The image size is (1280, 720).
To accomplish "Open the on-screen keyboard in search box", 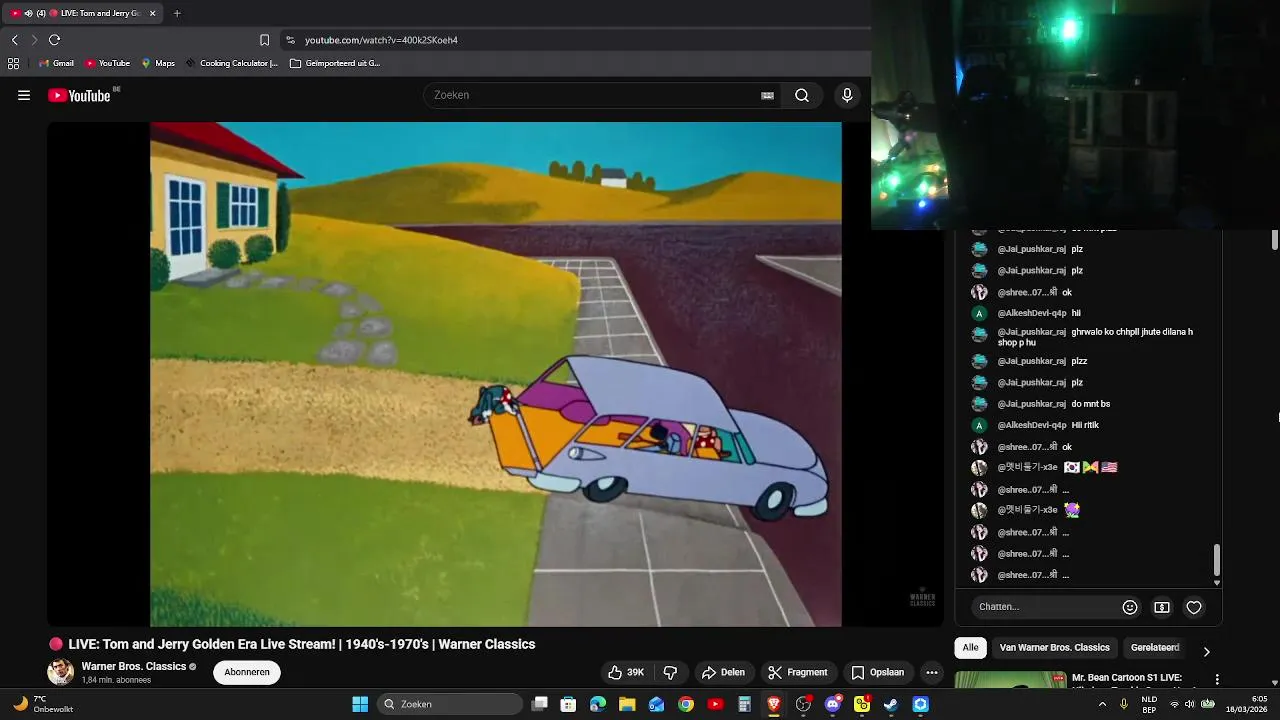I will point(767,95).
